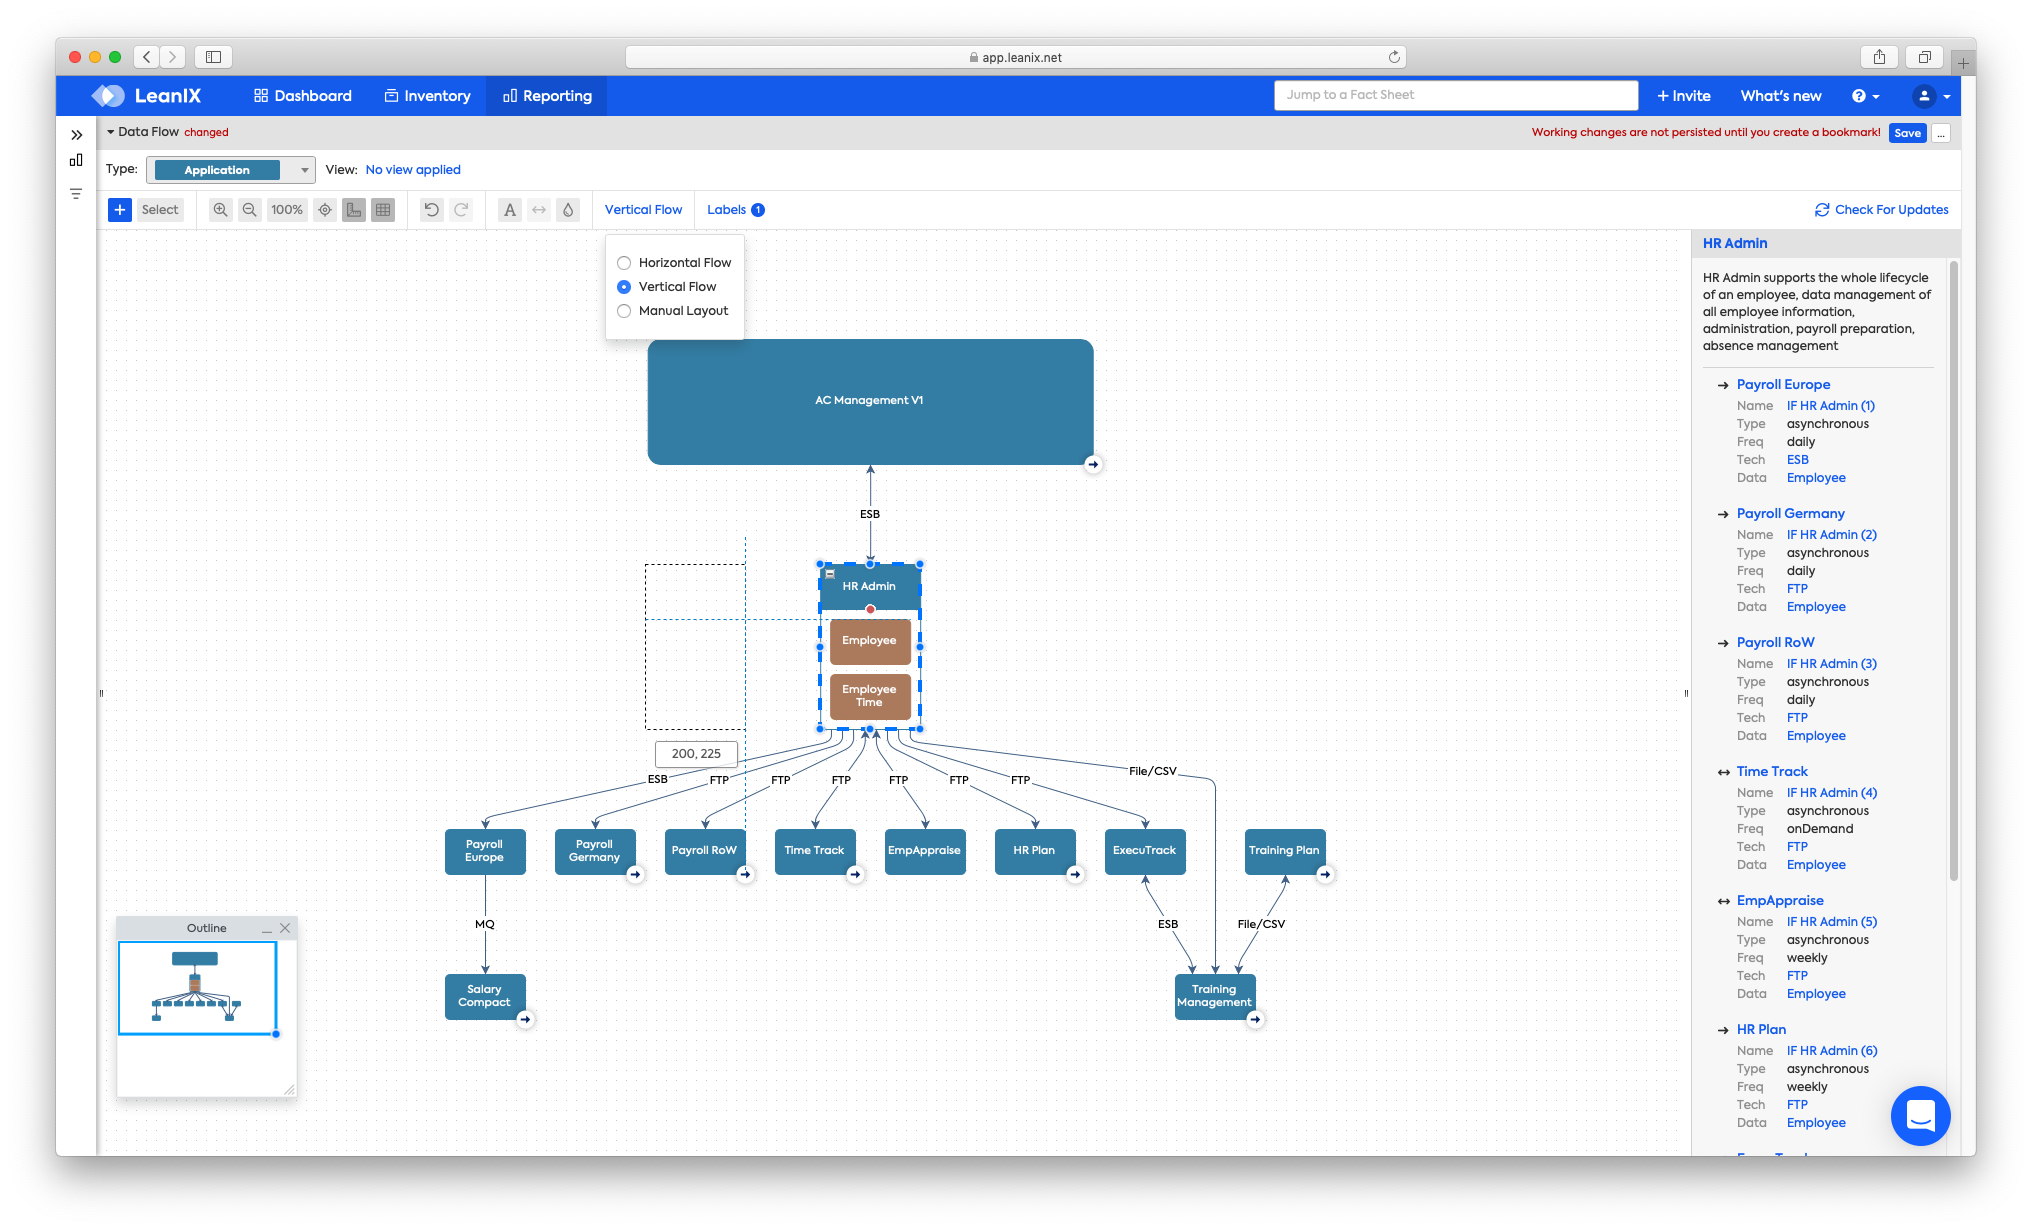
Task: Click the zoom in magnifier icon
Action: (x=220, y=210)
